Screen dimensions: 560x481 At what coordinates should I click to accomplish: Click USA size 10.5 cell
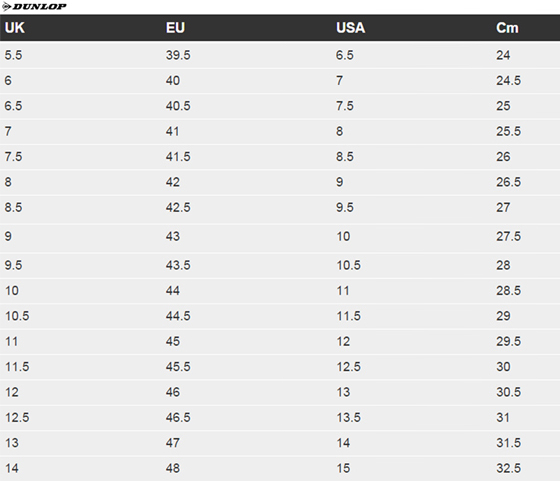tap(348, 265)
